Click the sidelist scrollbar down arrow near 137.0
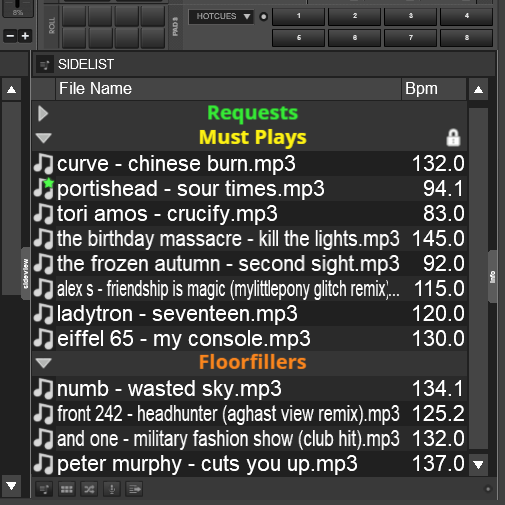The image size is (505, 505). 478,464
